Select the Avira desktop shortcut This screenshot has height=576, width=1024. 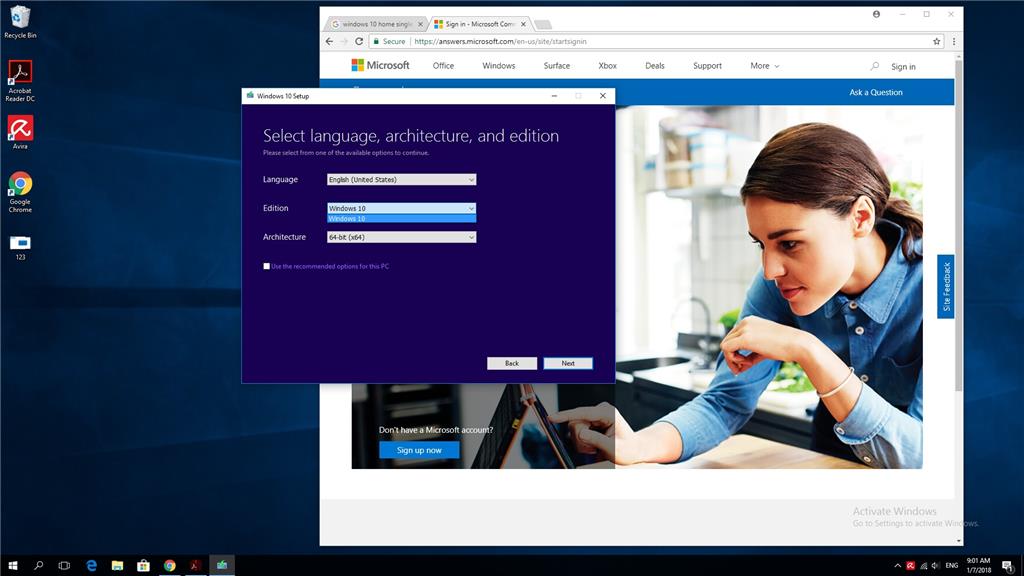tap(20, 133)
